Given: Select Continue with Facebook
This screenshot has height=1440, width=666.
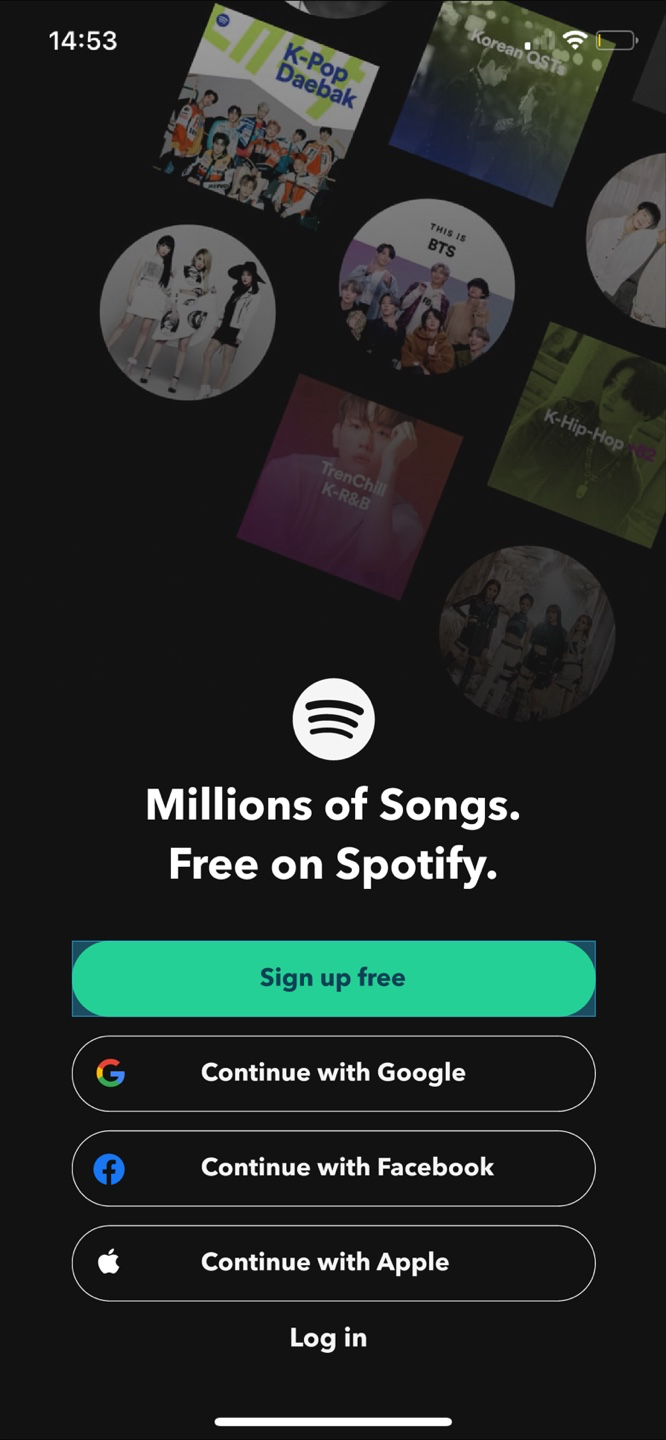Looking at the screenshot, I should (333, 1168).
